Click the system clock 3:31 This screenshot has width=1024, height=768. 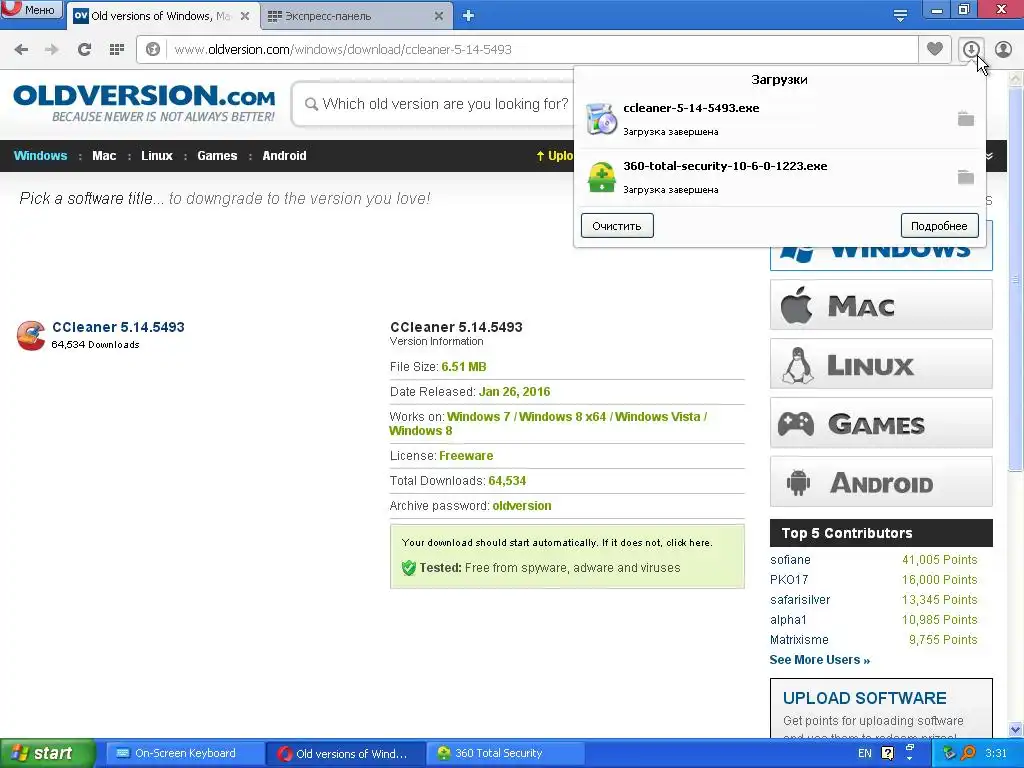(x=995, y=753)
